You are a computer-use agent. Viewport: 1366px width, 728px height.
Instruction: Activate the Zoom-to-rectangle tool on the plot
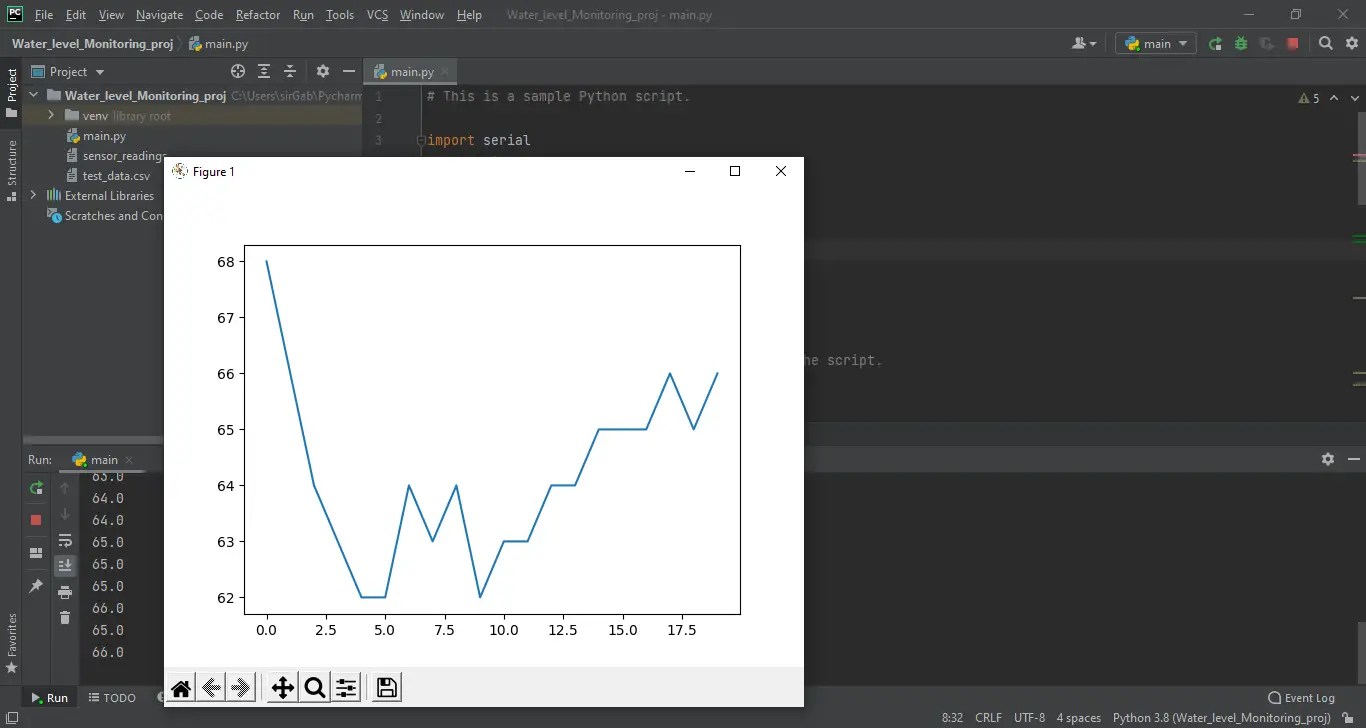tap(314, 687)
